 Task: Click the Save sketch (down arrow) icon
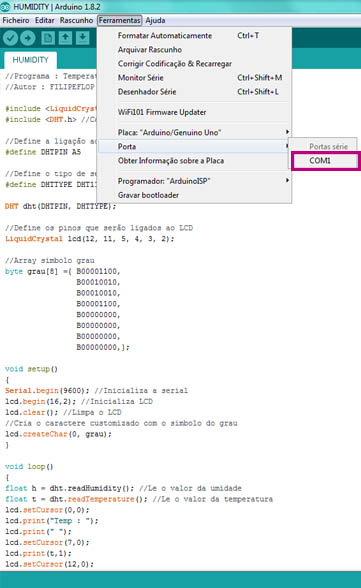(82, 38)
